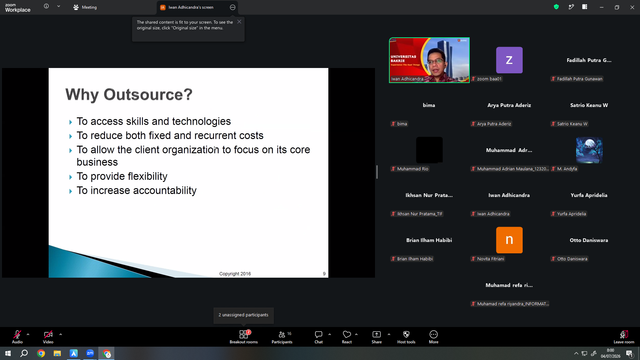The width and height of the screenshot is (640, 360).
Task: Open the Participants list
Action: (282, 337)
